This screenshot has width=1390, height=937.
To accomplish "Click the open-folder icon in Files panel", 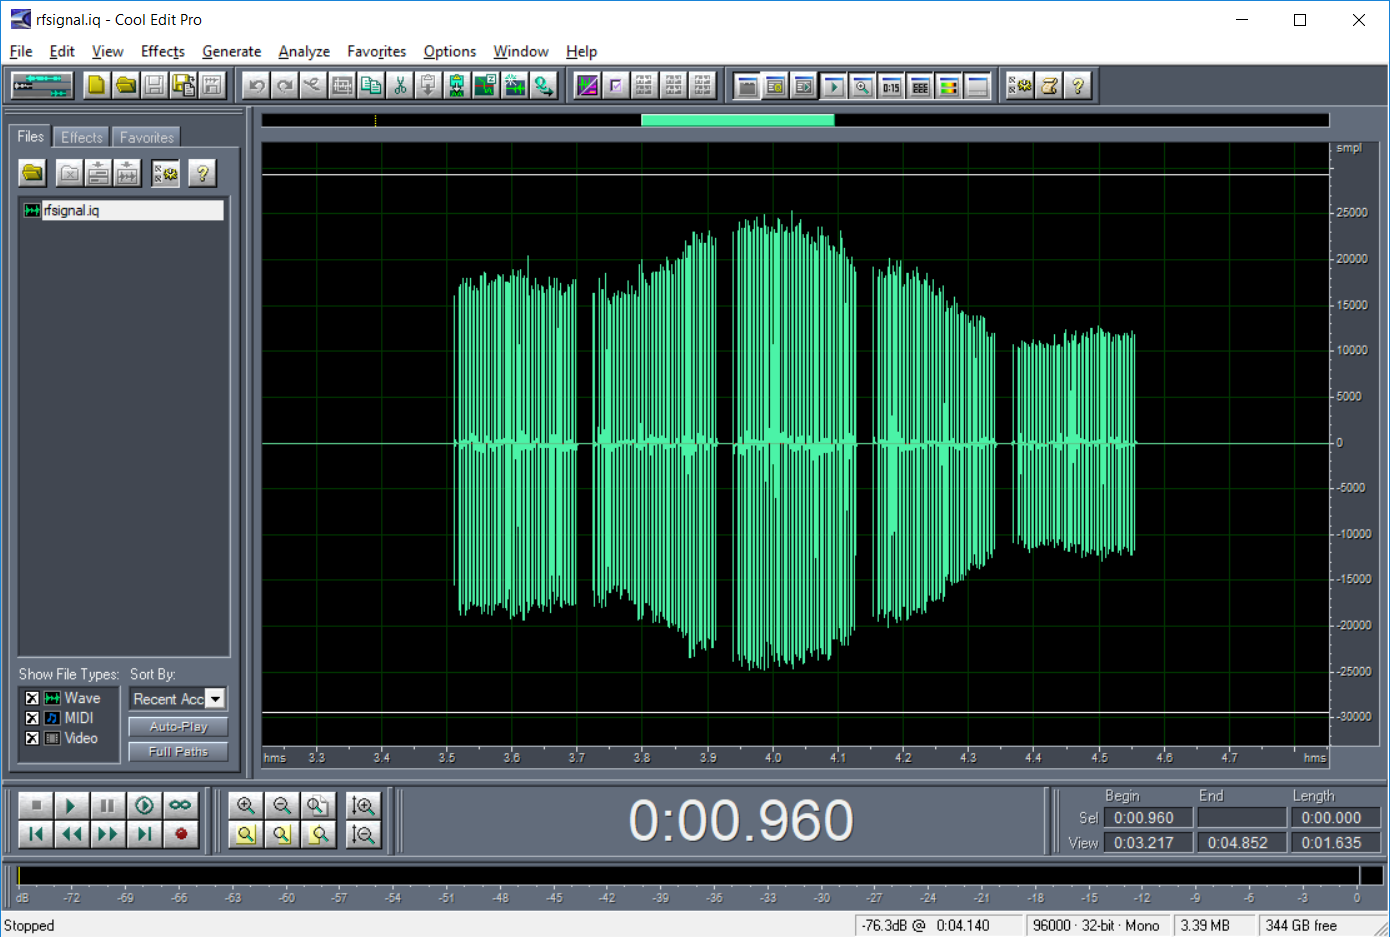I will [33, 173].
